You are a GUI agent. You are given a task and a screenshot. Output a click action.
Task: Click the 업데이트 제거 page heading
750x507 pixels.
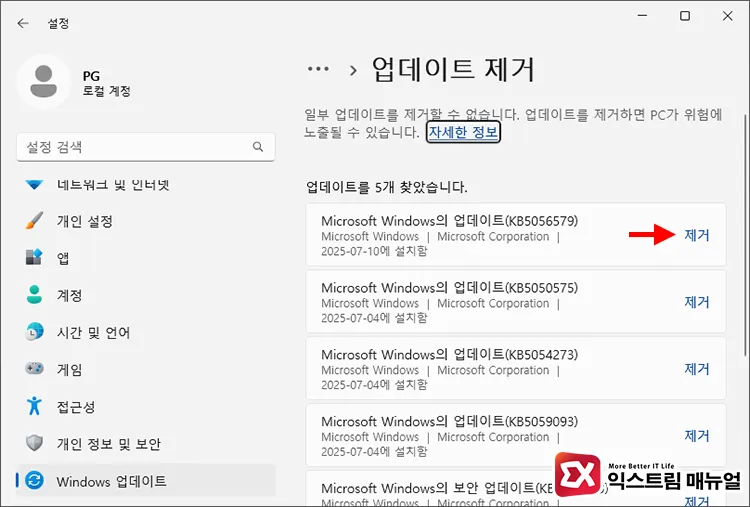452,69
